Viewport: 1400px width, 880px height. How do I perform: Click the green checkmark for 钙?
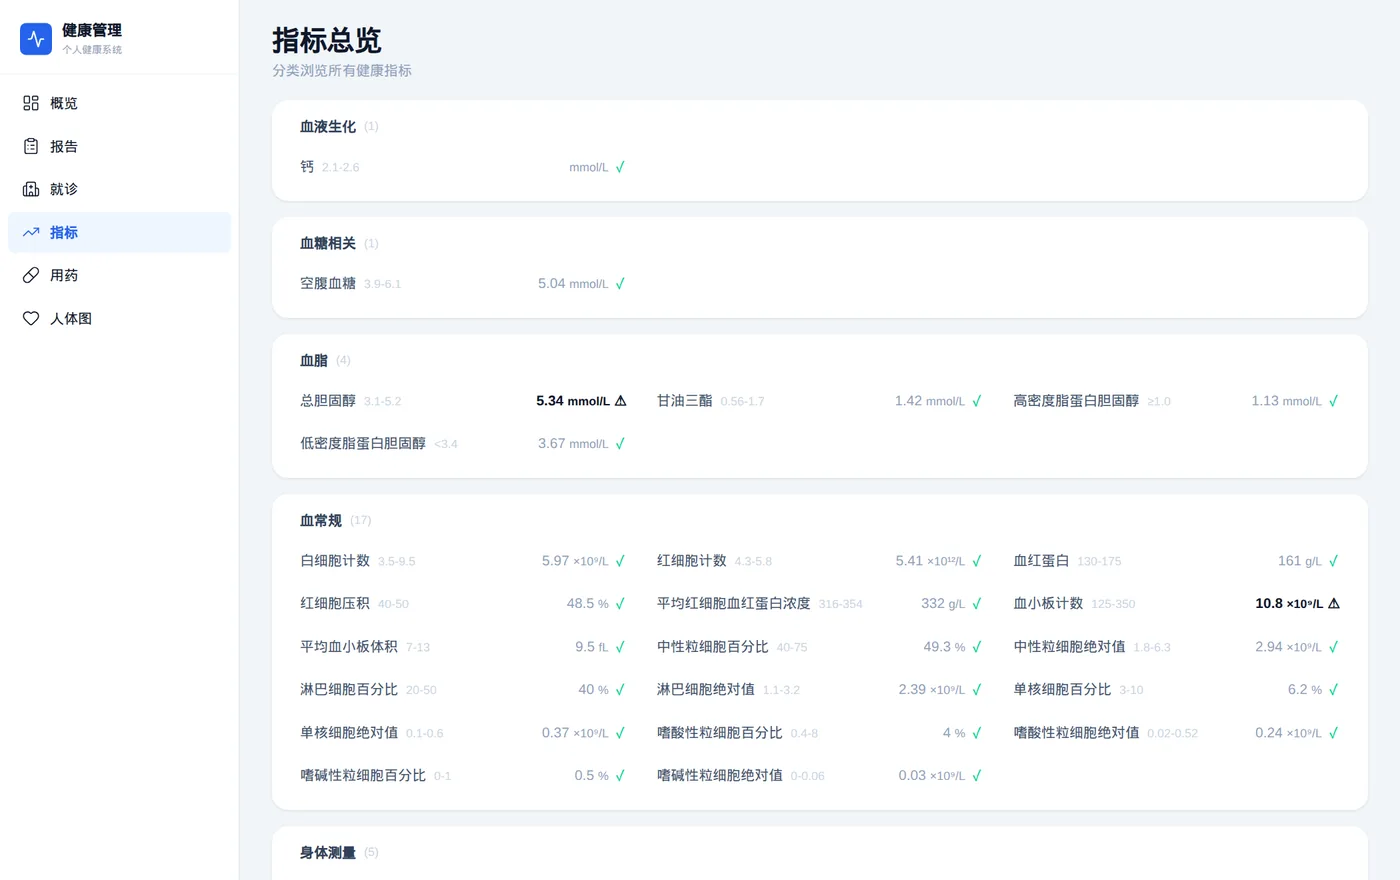coord(620,167)
